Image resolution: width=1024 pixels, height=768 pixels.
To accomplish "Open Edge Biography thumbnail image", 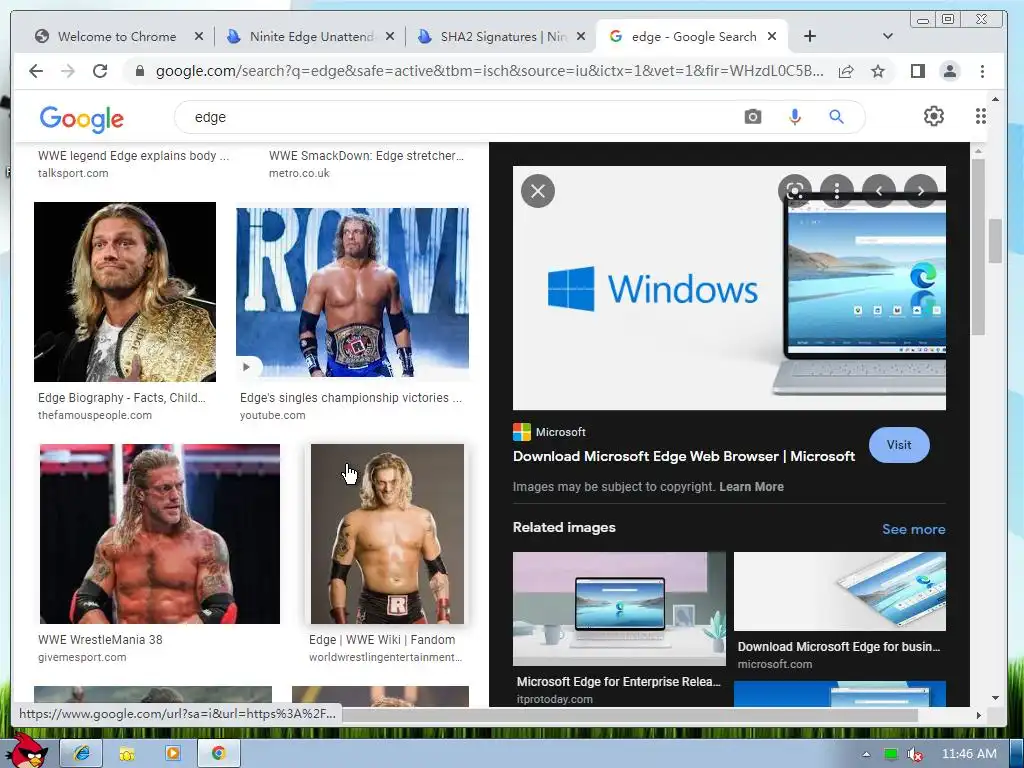I will pyautogui.click(x=125, y=292).
